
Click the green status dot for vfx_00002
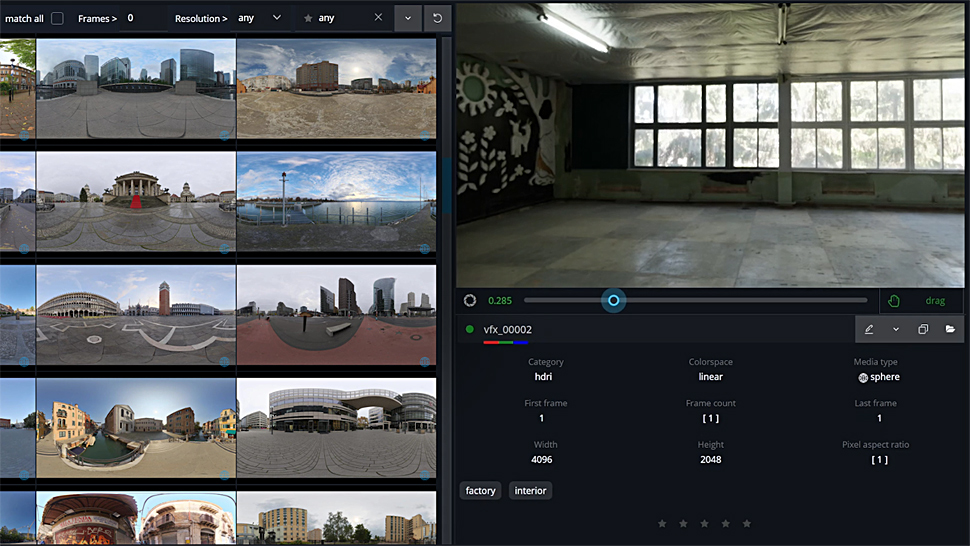[x=470, y=330]
